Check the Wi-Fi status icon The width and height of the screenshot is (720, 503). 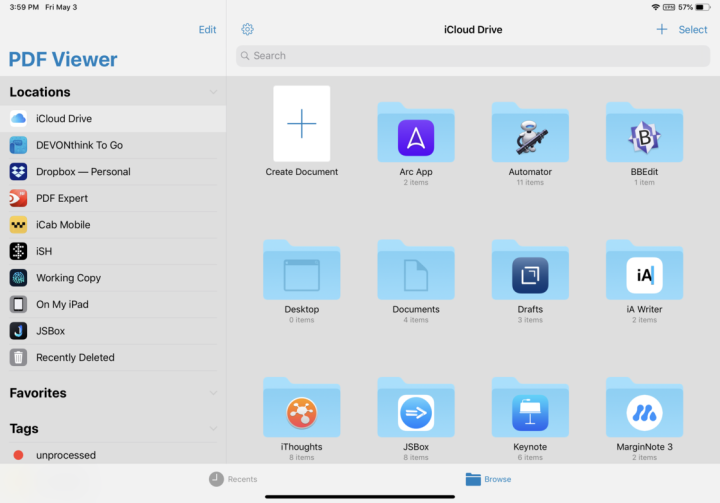pos(656,7)
